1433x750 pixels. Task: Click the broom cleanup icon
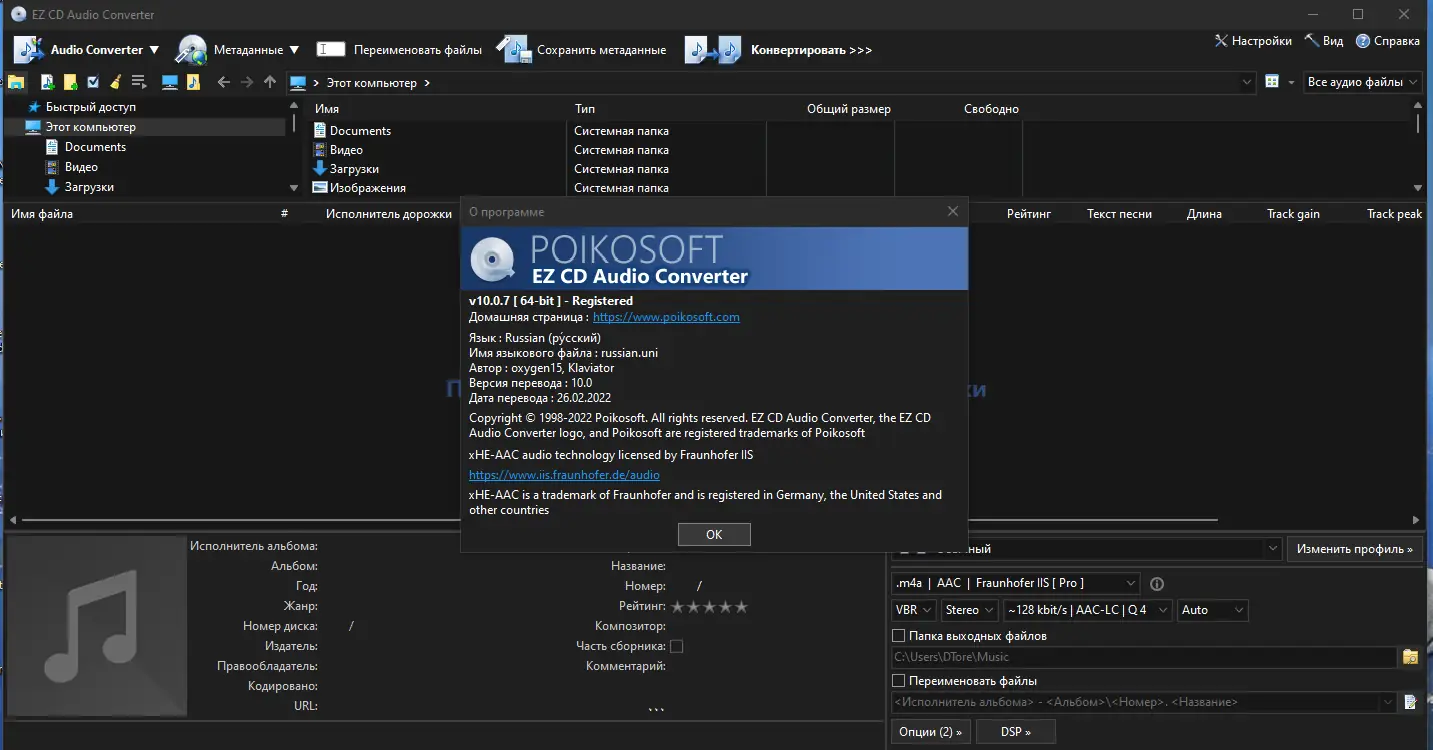[115, 82]
